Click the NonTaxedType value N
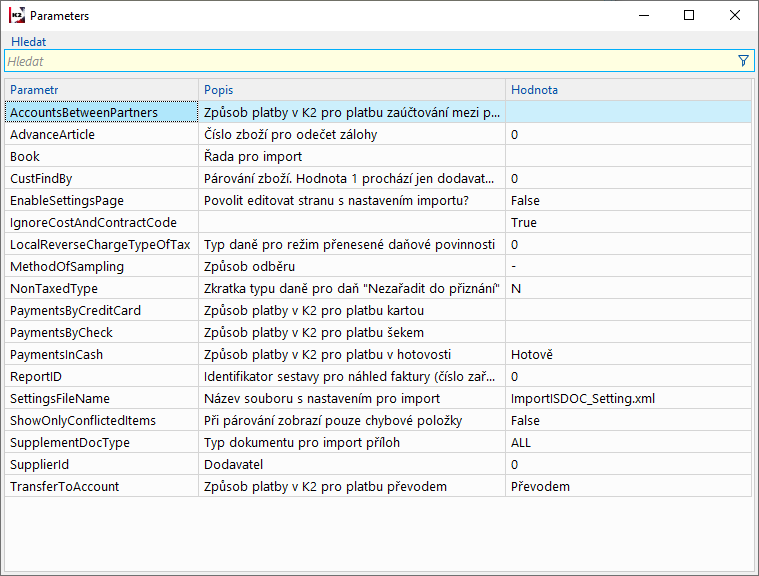 (x=515, y=288)
